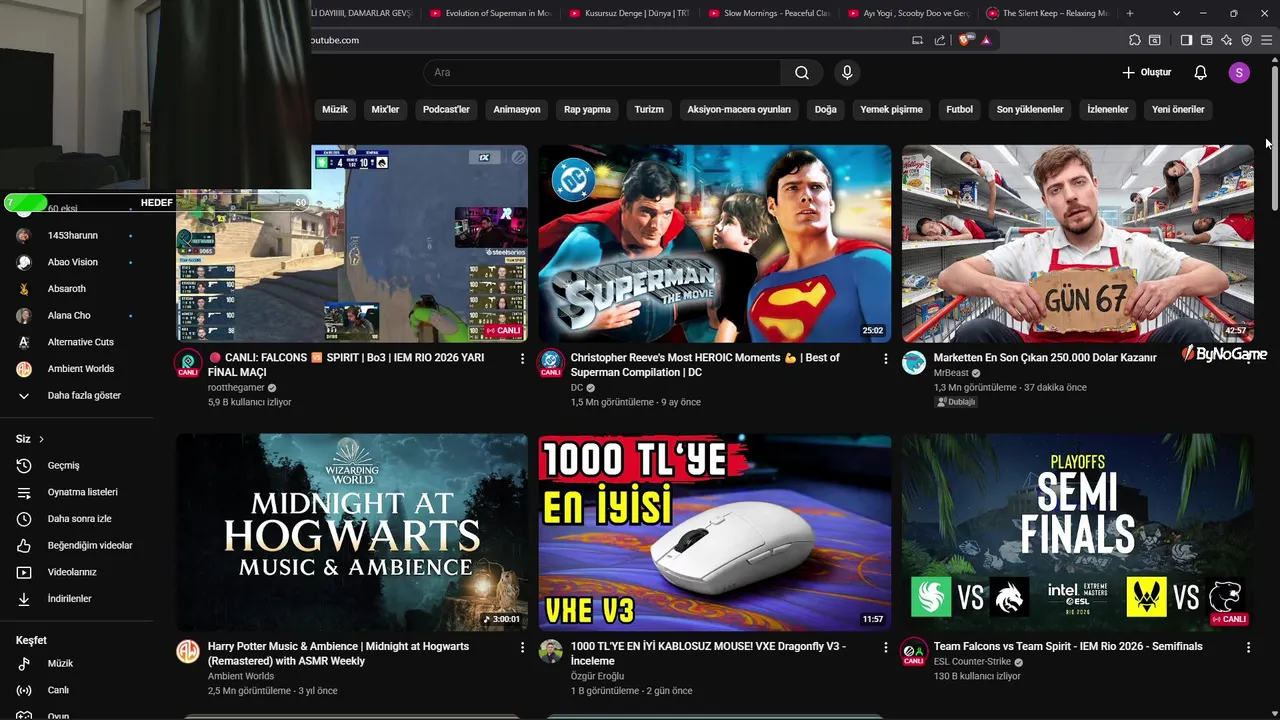Screen dimensions: 1280x720
Task: Click install app icon in address bar
Action: tap(917, 40)
